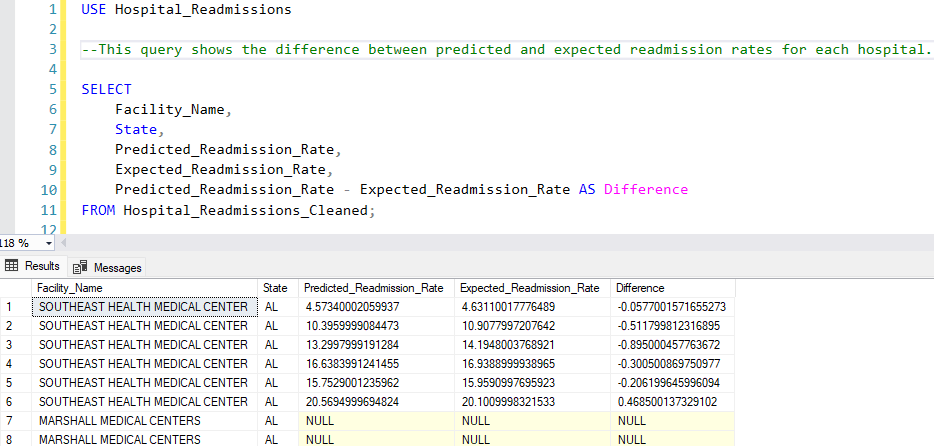Click Facility_Name on line 6
The width and height of the screenshot is (934, 446).
[x=170, y=110]
